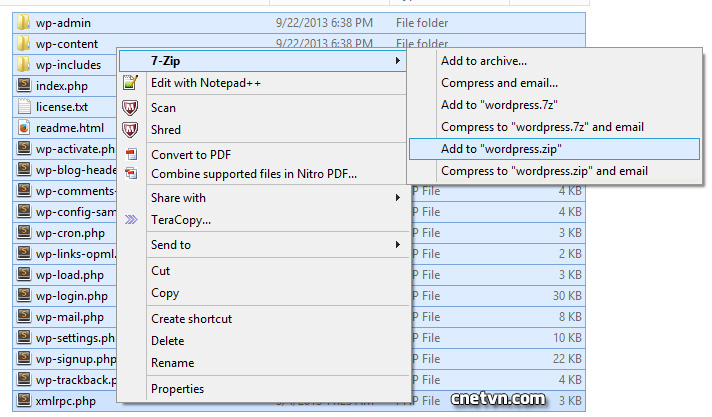Viewport: 712px width, 417px height.
Task: Click the 10 KB size cell
Action: [x=567, y=338]
